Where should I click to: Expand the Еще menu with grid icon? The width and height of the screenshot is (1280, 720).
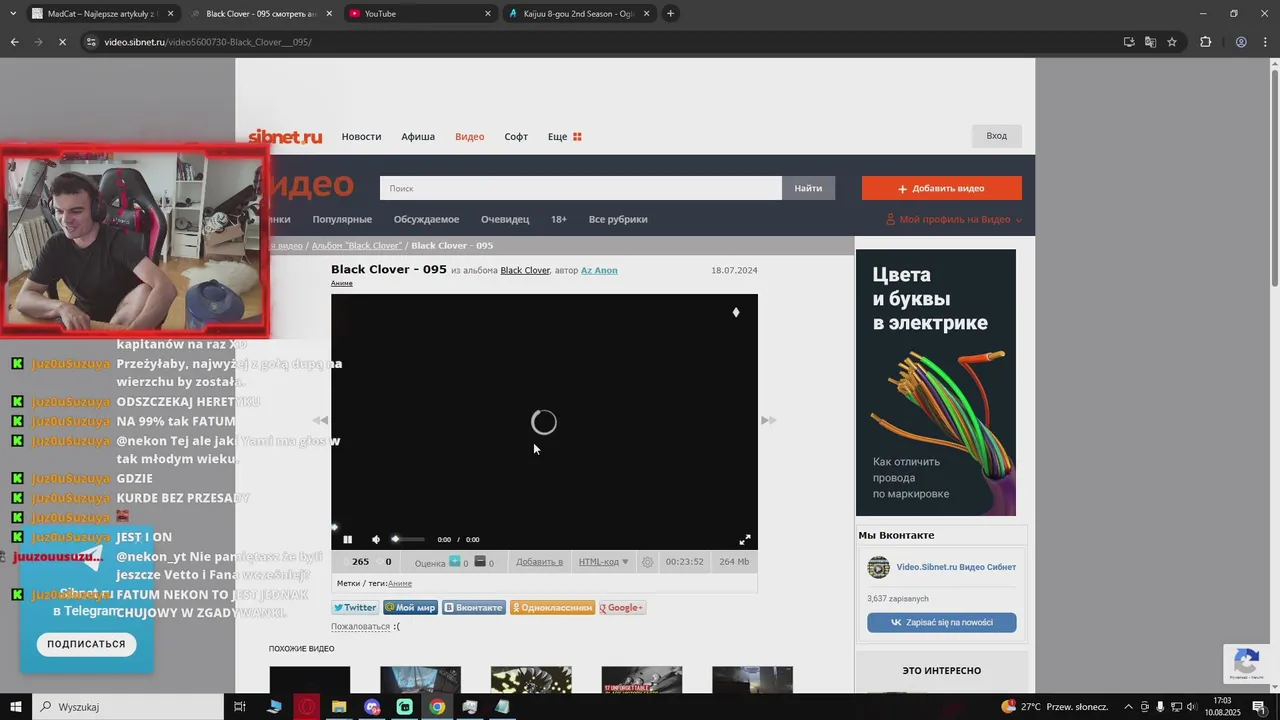[x=564, y=136]
